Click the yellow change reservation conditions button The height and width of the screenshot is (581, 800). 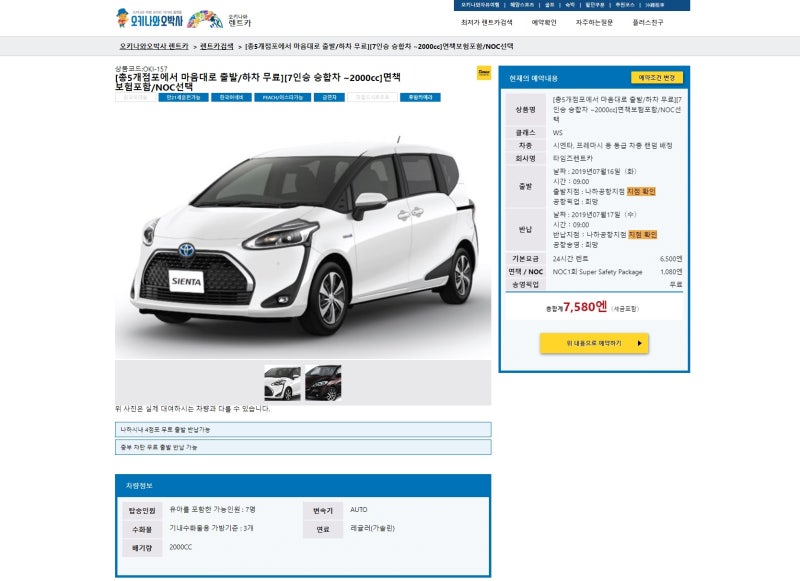point(657,78)
